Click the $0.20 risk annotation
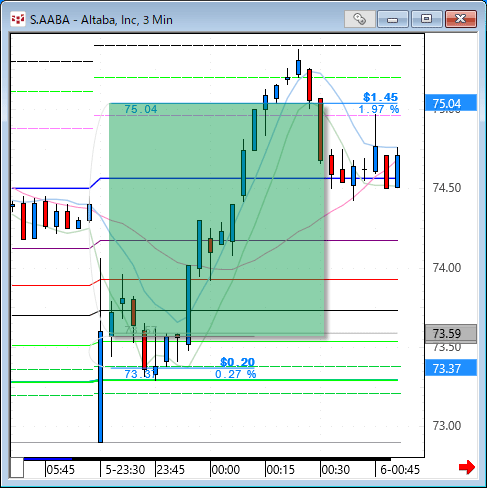The width and height of the screenshot is (487, 488). pos(237,362)
